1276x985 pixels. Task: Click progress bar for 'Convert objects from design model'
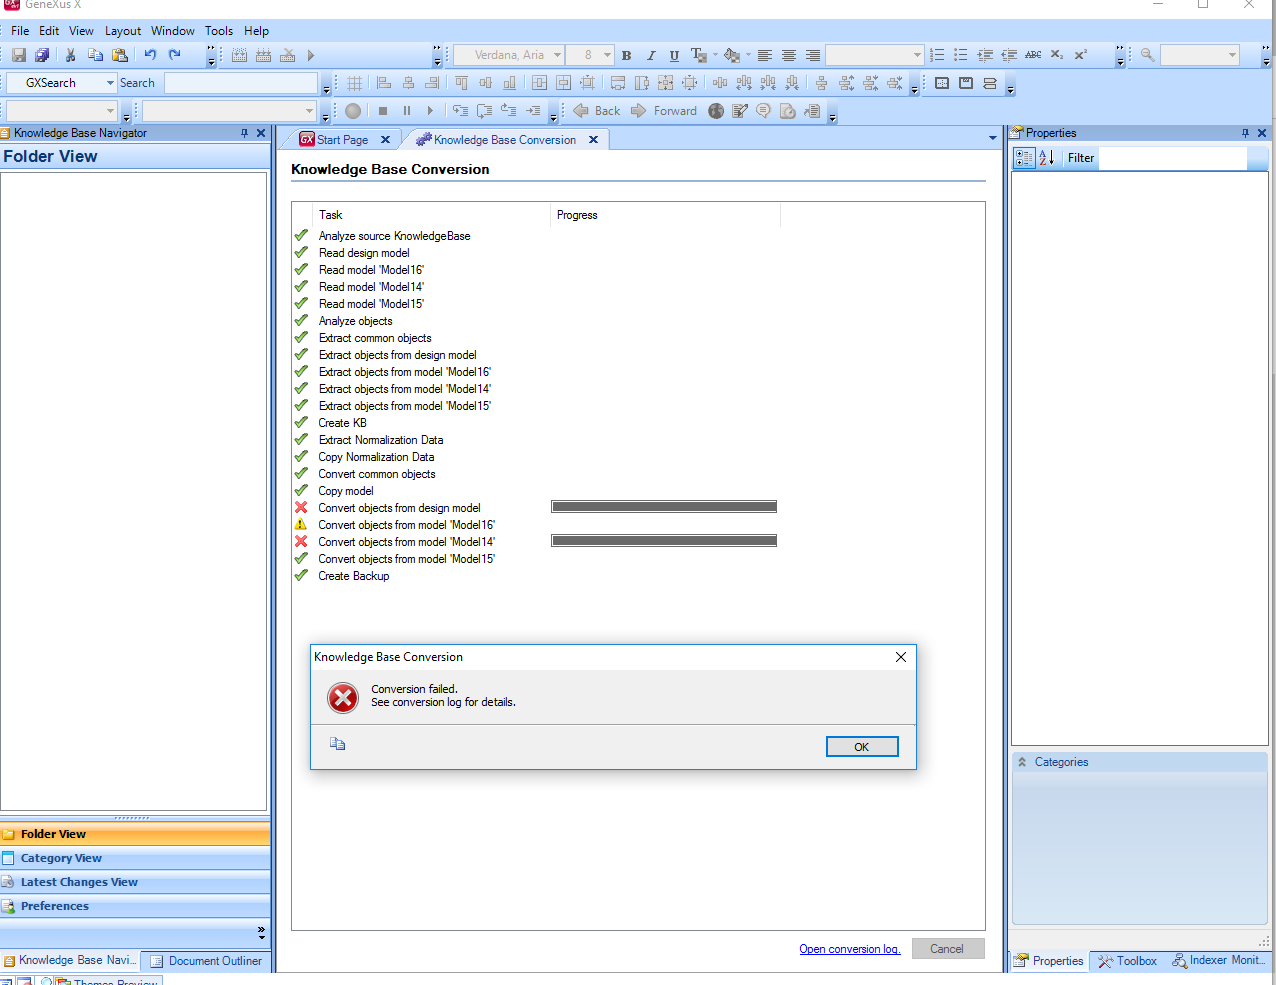coord(664,507)
